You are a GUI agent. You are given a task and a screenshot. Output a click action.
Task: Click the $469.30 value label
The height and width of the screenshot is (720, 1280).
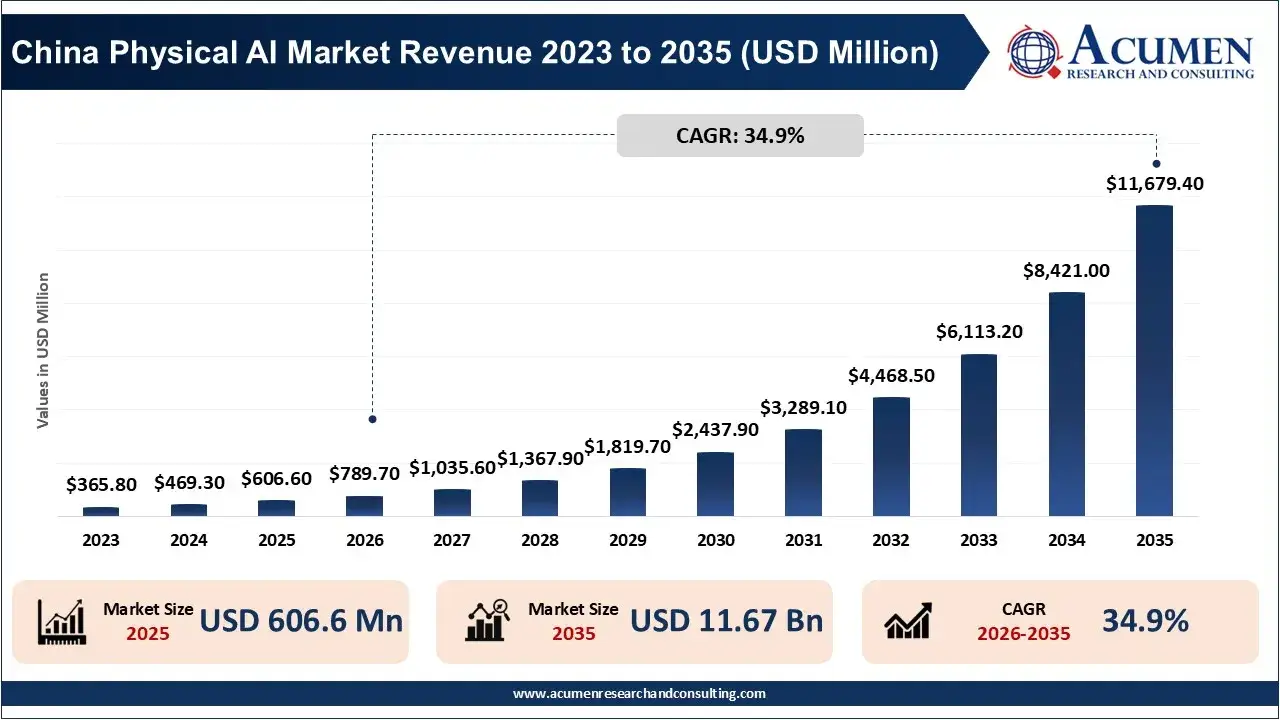coord(189,483)
